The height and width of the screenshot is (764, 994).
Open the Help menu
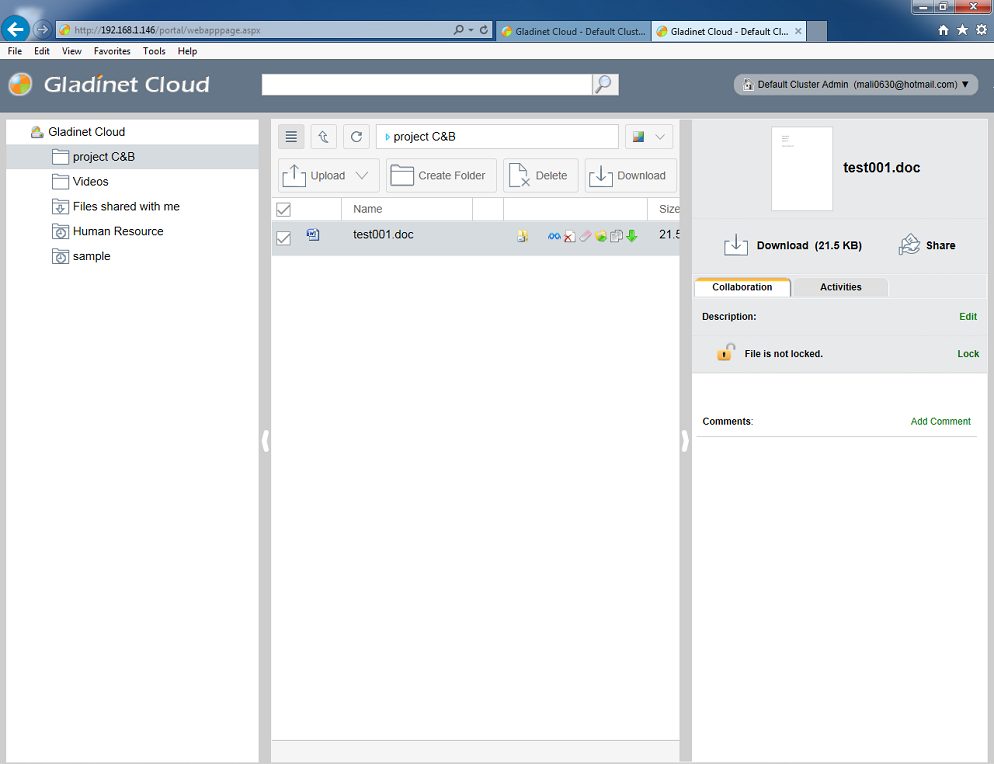(187, 51)
